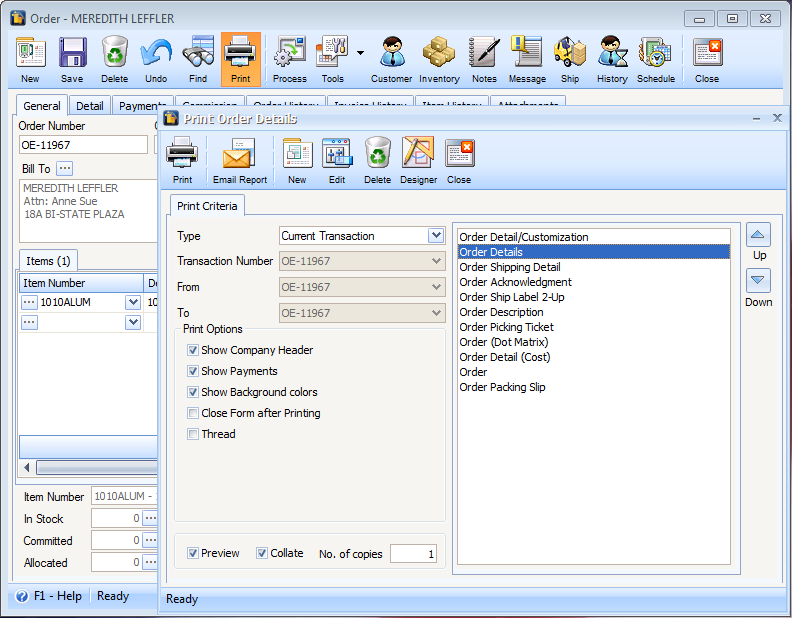Enable the Thread checkbox
This screenshot has width=792, height=618.
(x=192, y=434)
